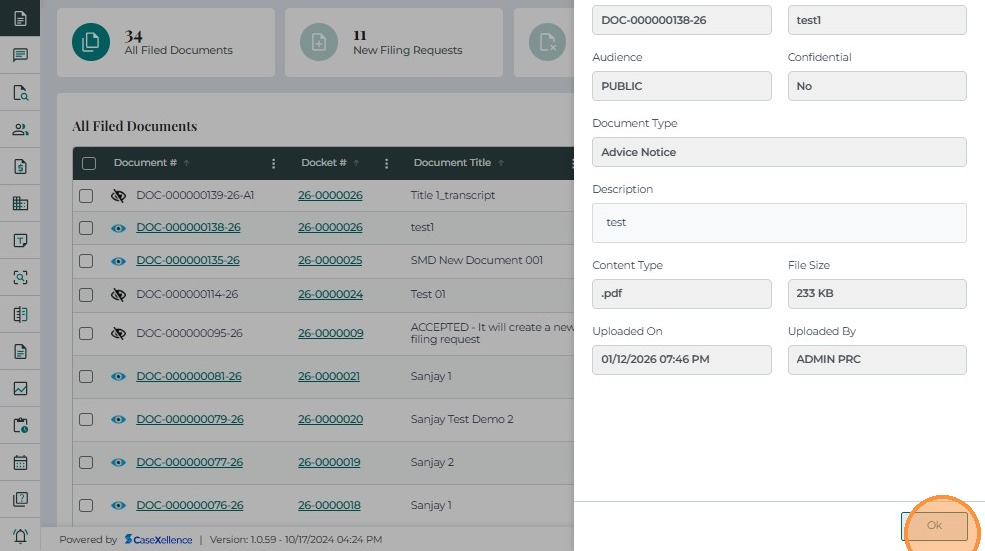Check the box for DOC-000000135-26 row

[86, 261]
